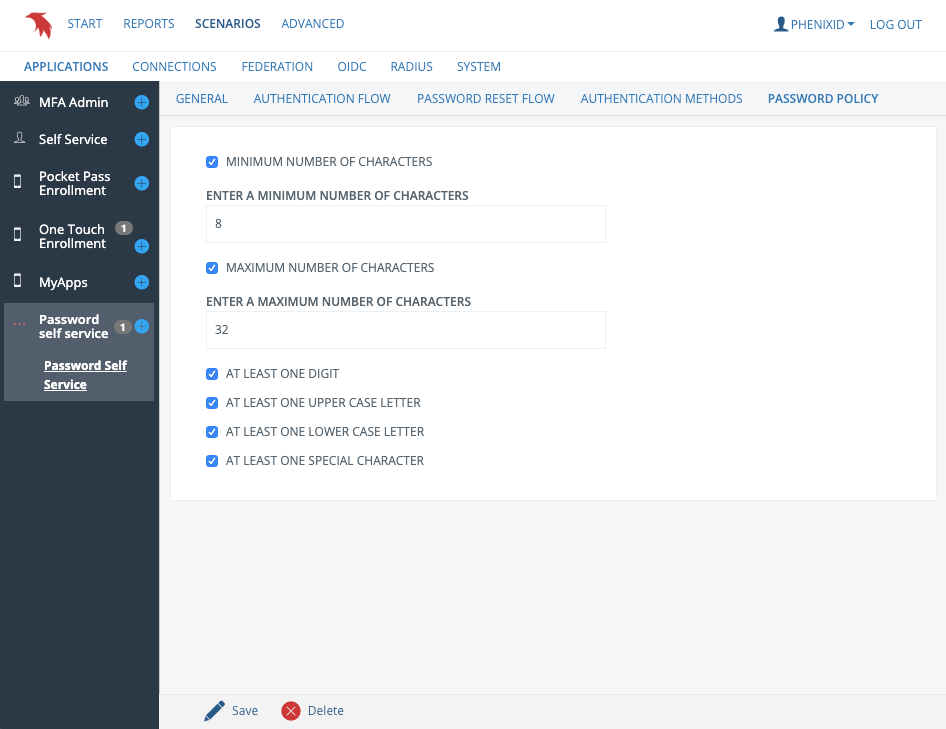The width and height of the screenshot is (946, 729).
Task: Click the plus icon next to MyApps
Action: (x=142, y=283)
